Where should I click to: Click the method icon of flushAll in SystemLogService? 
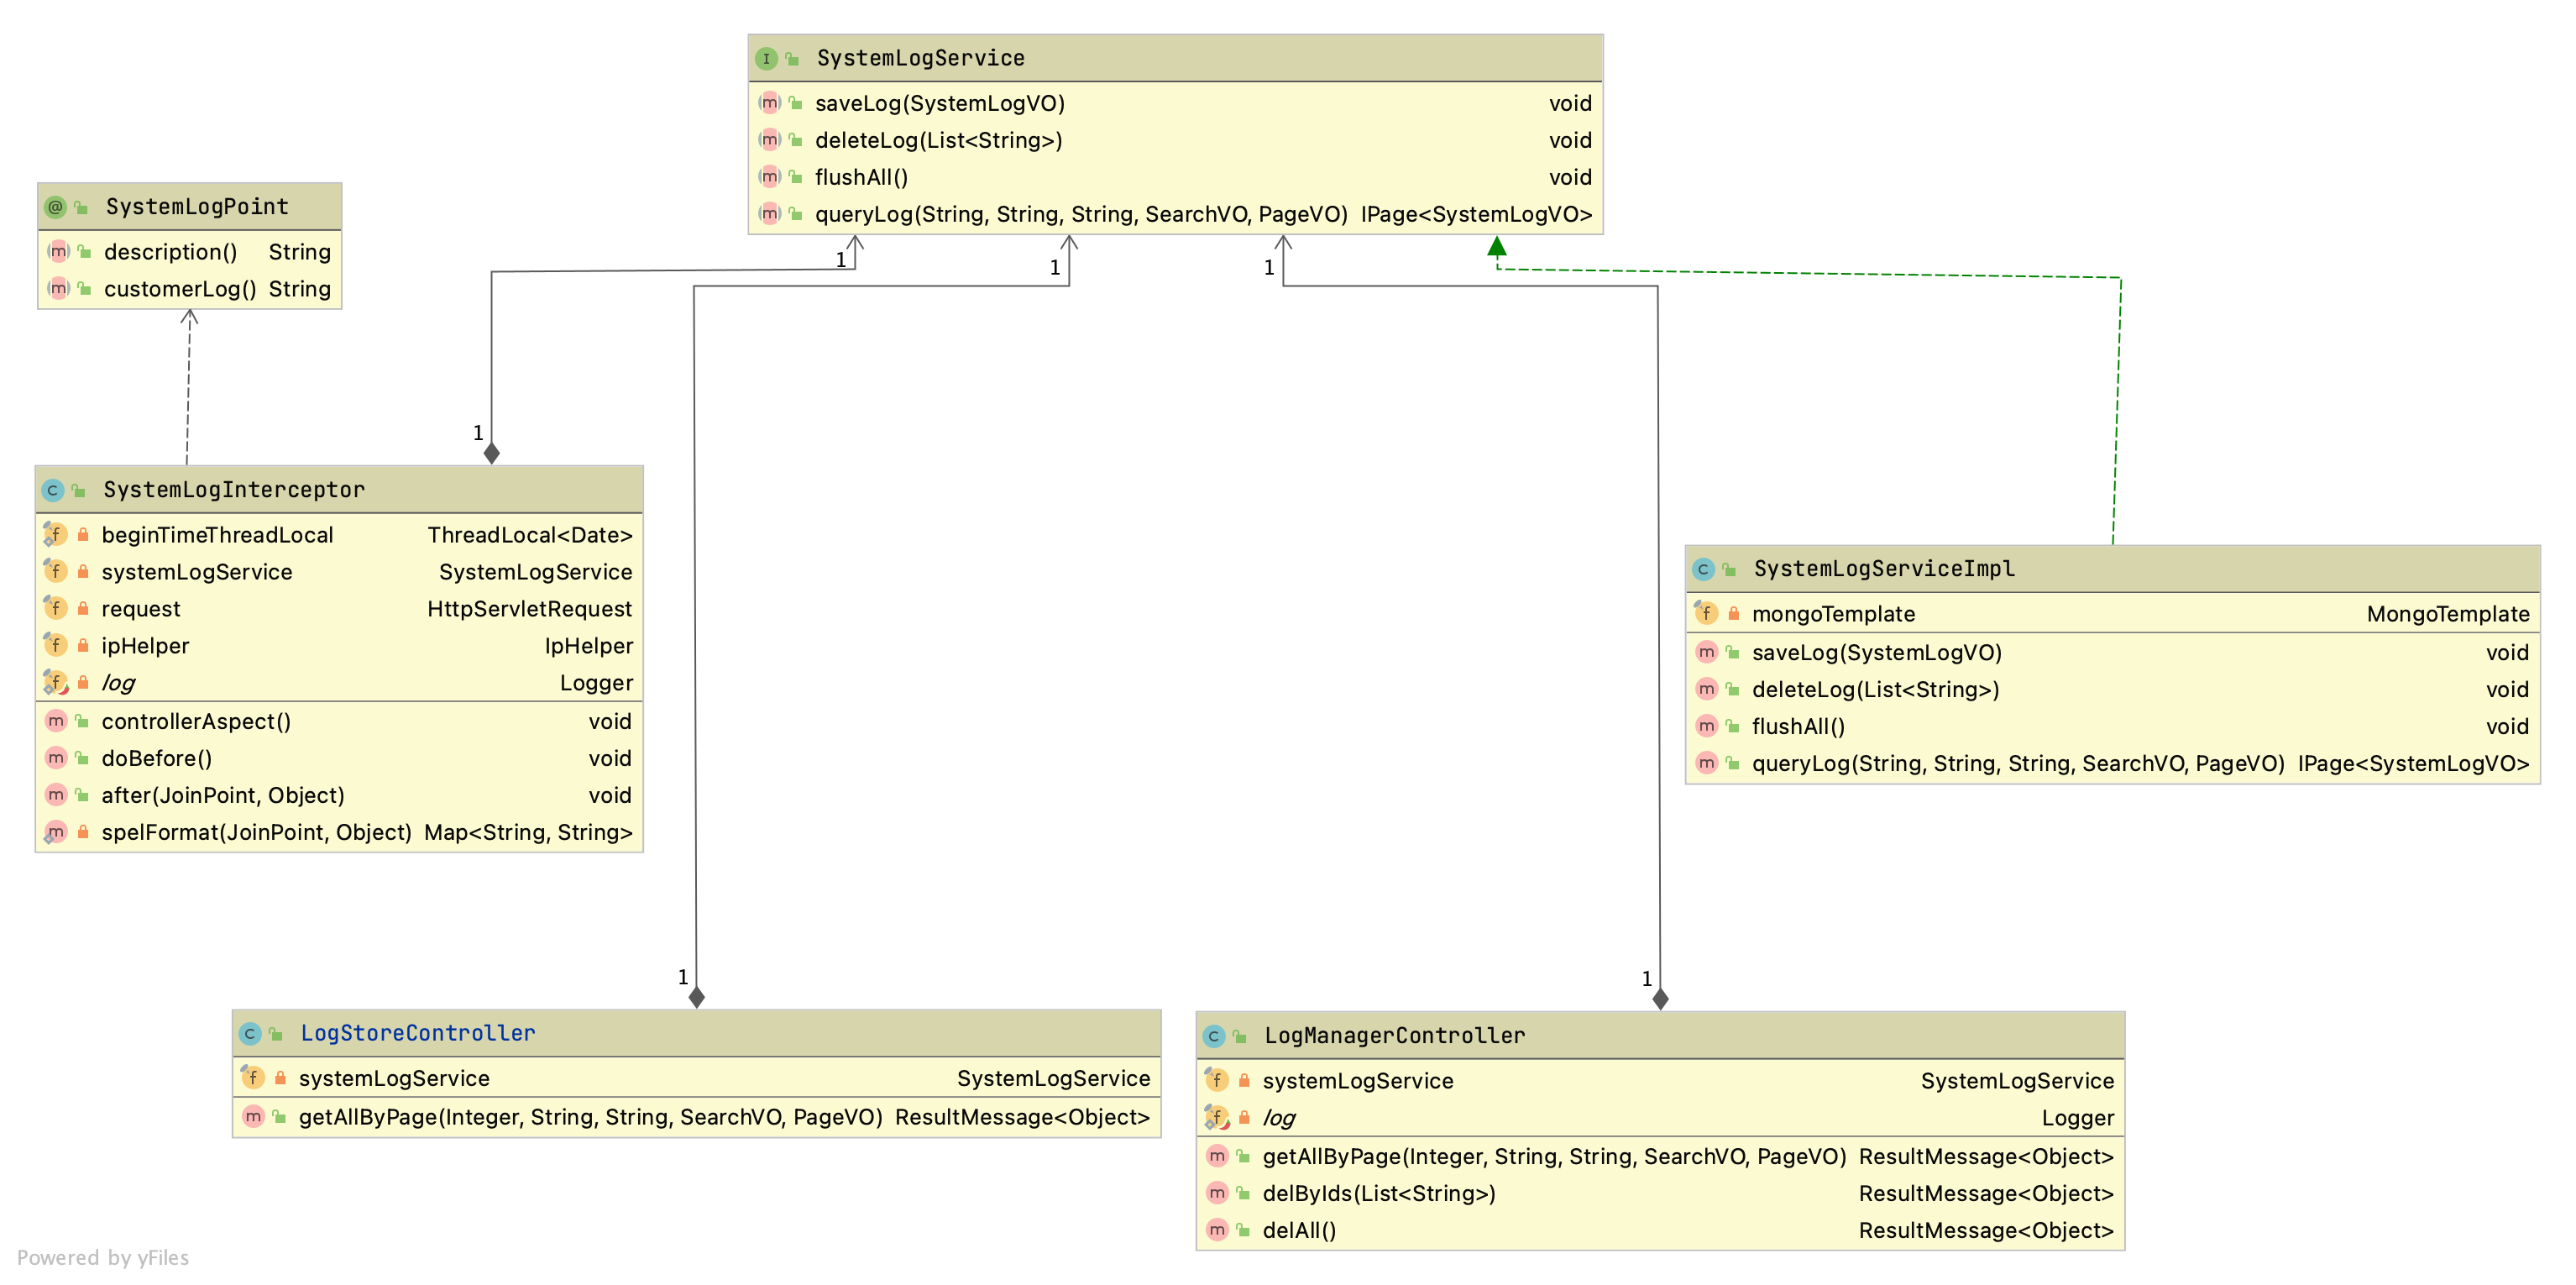click(769, 177)
